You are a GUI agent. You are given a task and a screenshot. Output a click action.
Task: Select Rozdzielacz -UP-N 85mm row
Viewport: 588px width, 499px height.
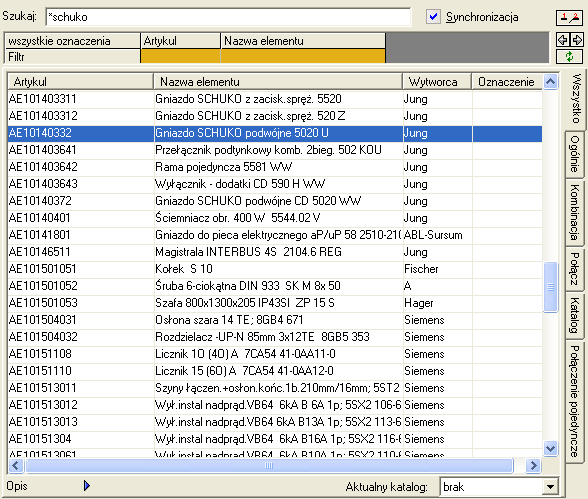[x=275, y=337]
